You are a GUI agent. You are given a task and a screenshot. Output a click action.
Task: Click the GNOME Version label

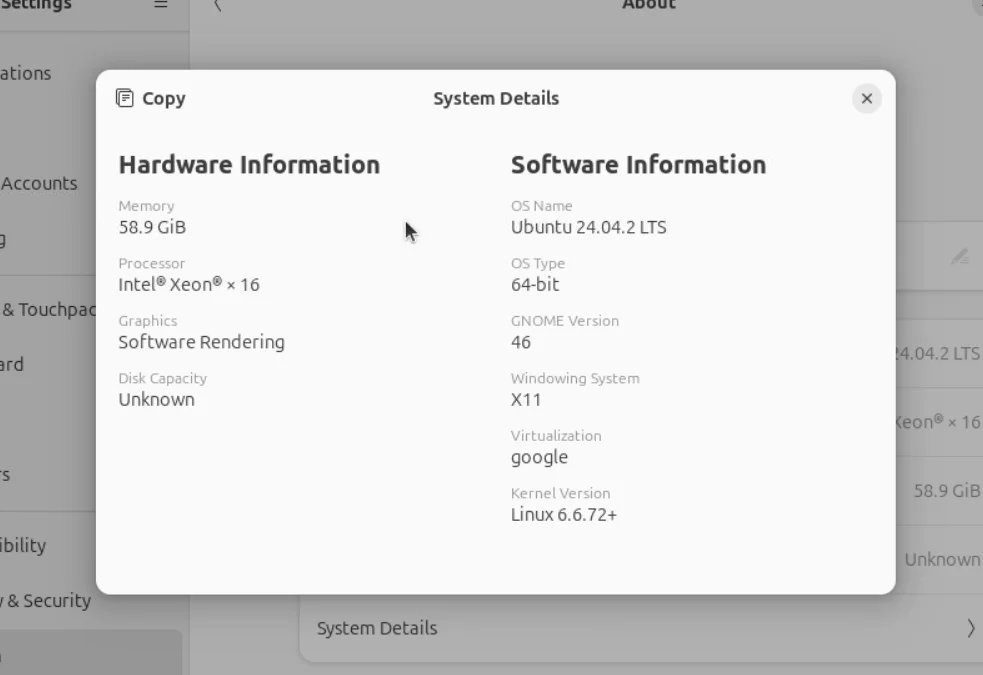[565, 321]
